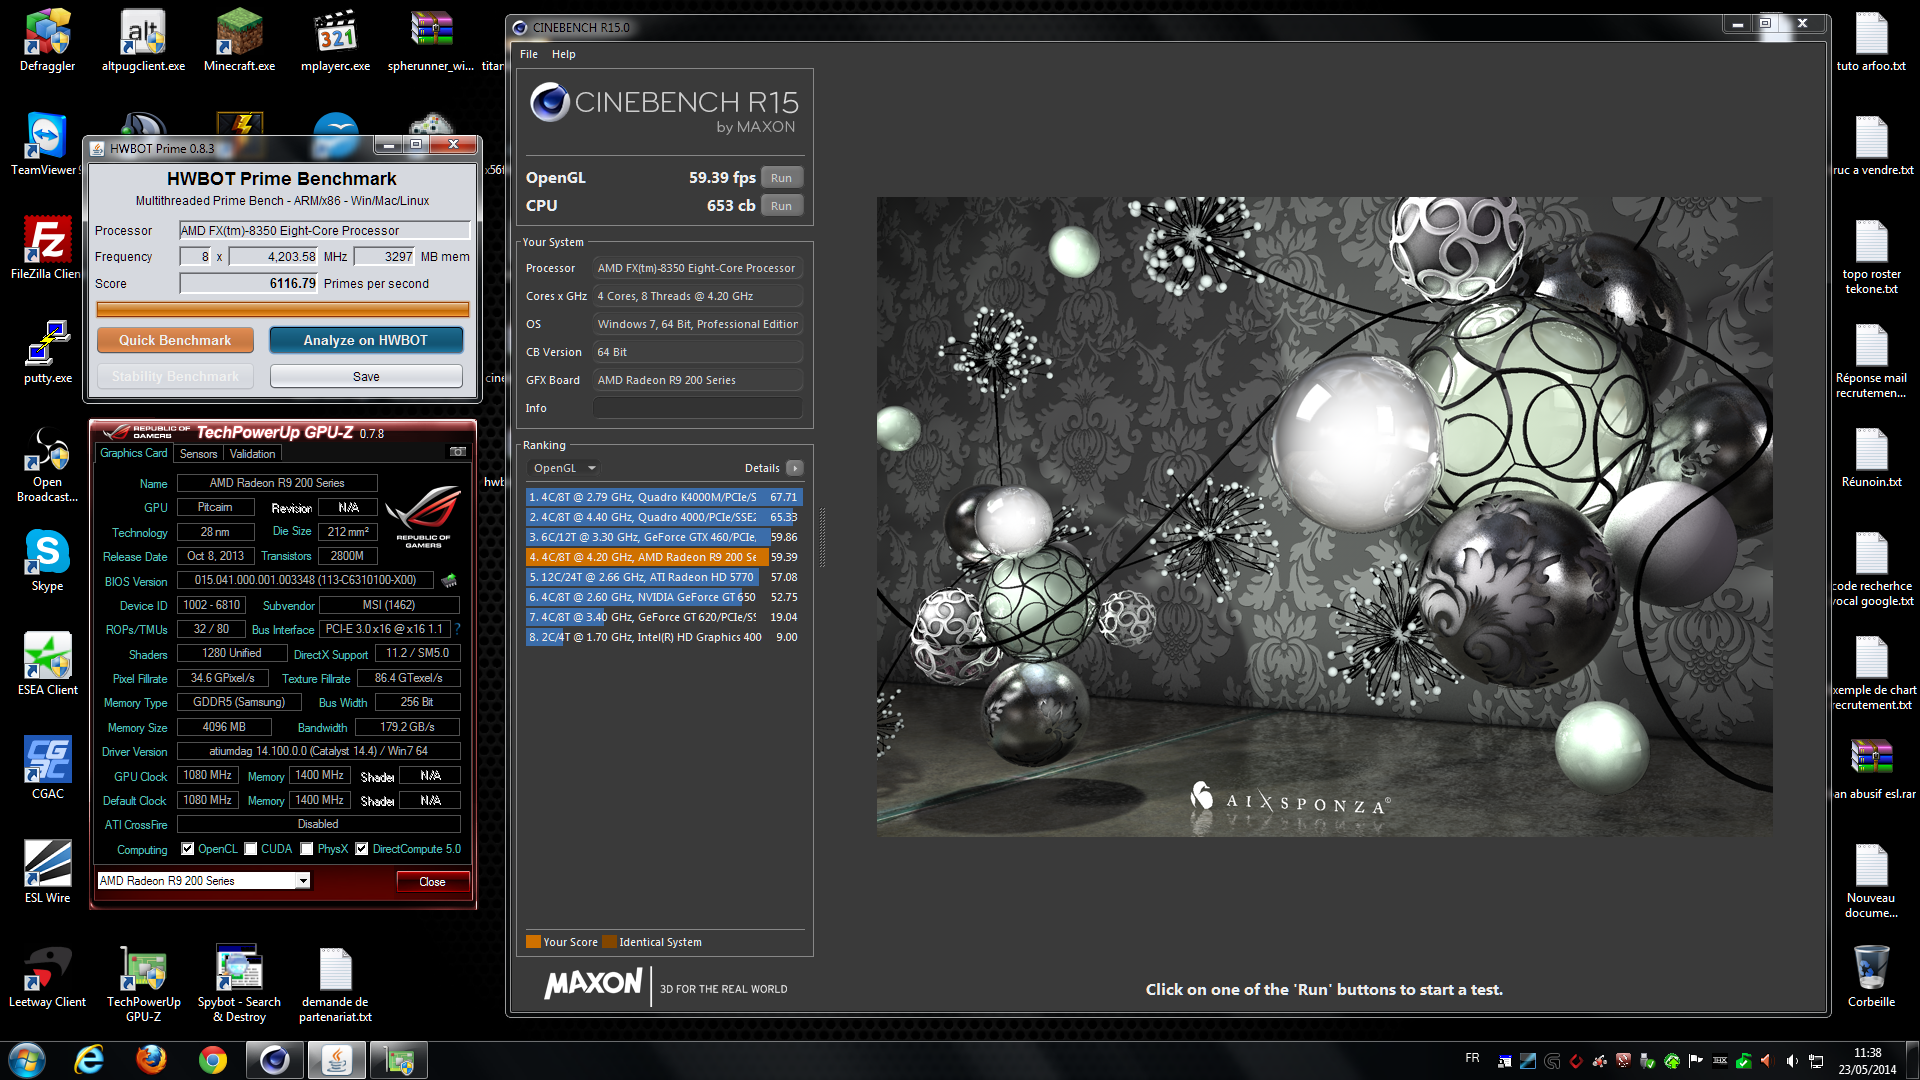1920x1080 pixels.
Task: Click the volume speaker tray icon
Action: click(x=1791, y=1061)
